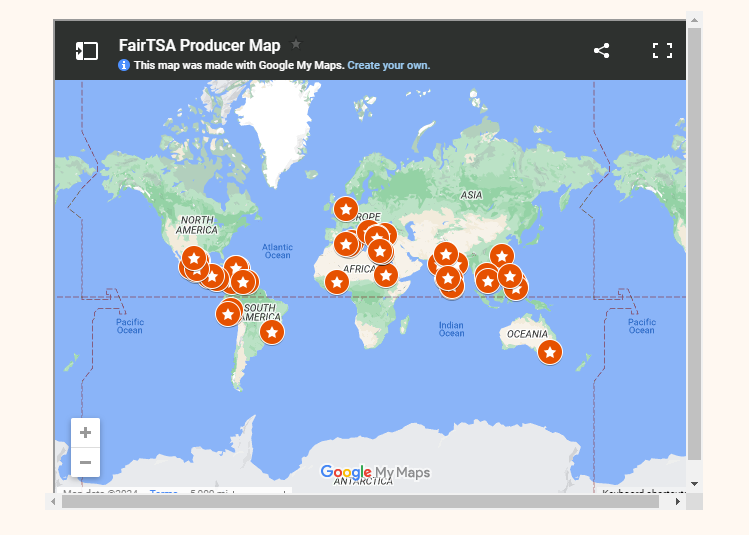
Task: Open the map legend sidebar panel
Action: click(87, 51)
